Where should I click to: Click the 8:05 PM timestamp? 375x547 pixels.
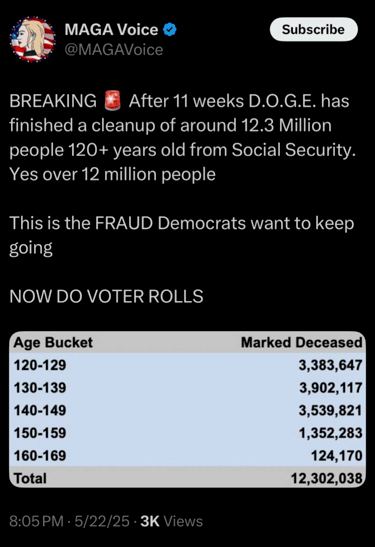click(37, 521)
